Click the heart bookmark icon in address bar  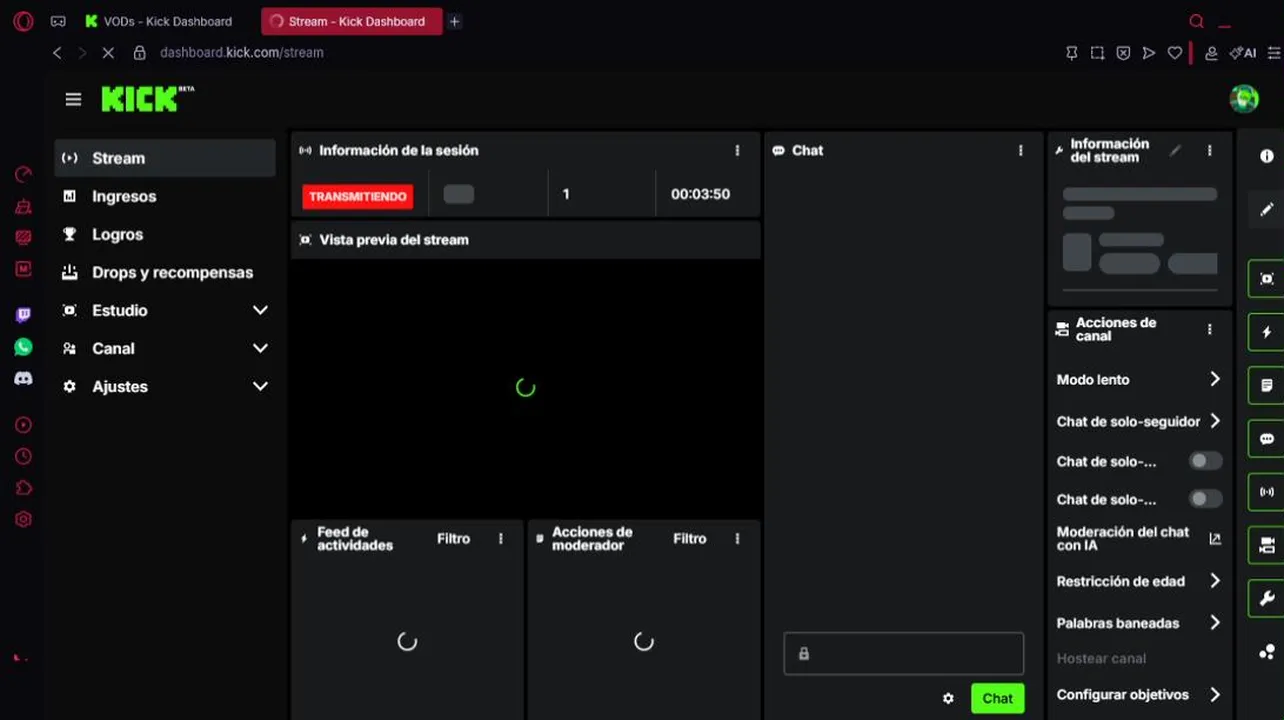1175,53
